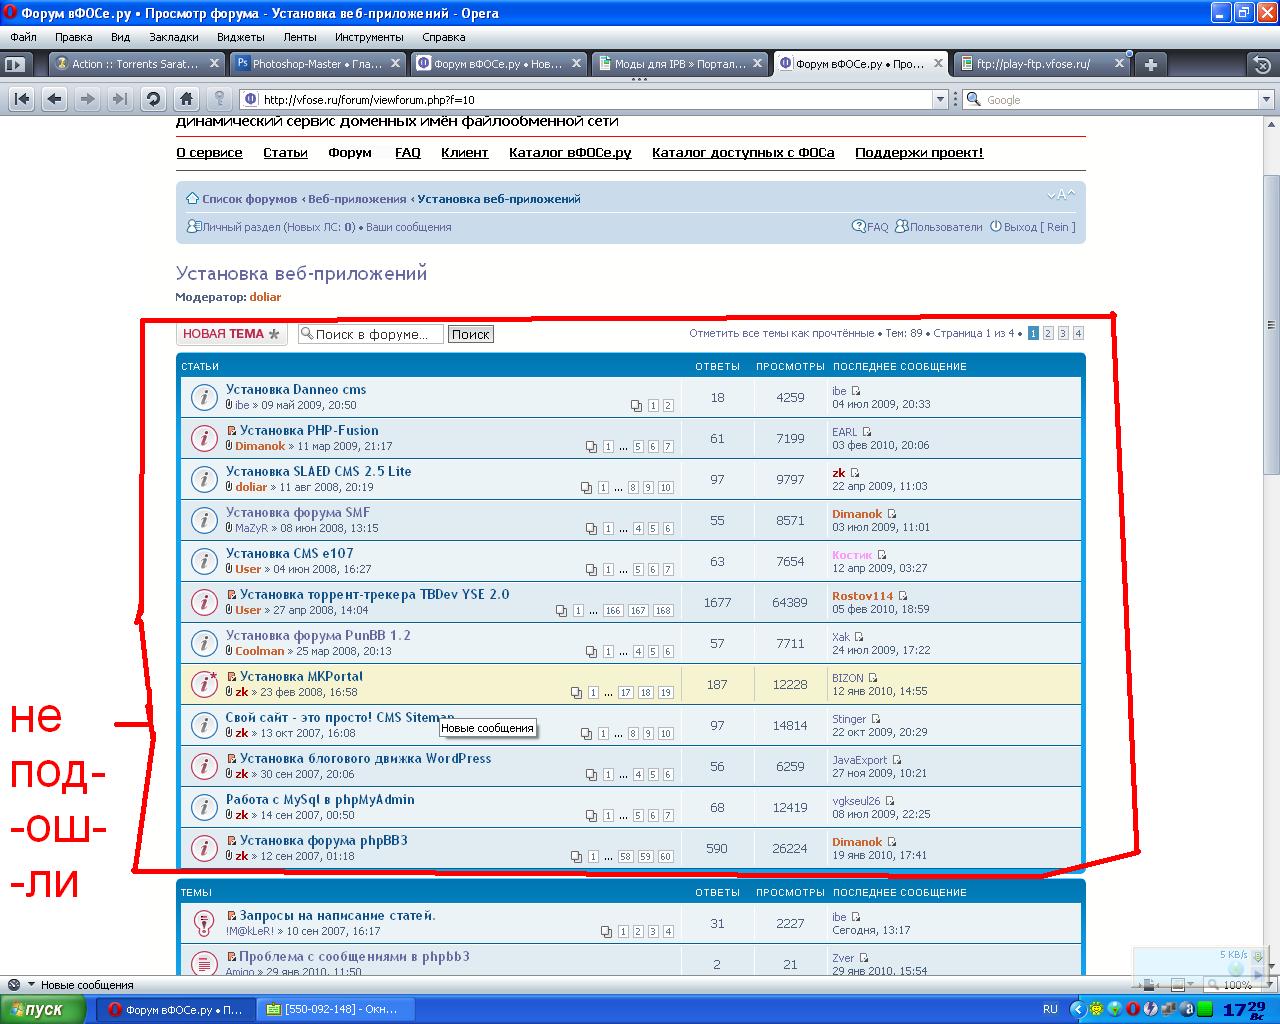Click the home icon before Список форумов
Screen dimensions: 1280x1024
coord(192,199)
